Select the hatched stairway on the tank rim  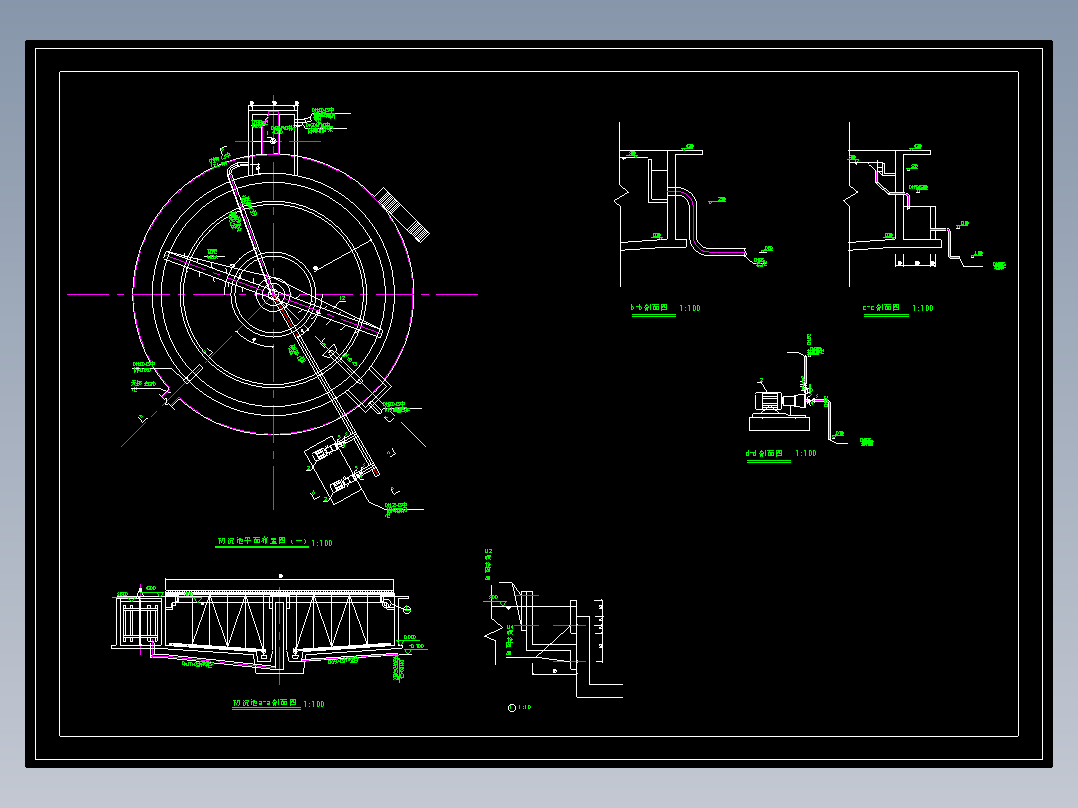click(x=403, y=215)
